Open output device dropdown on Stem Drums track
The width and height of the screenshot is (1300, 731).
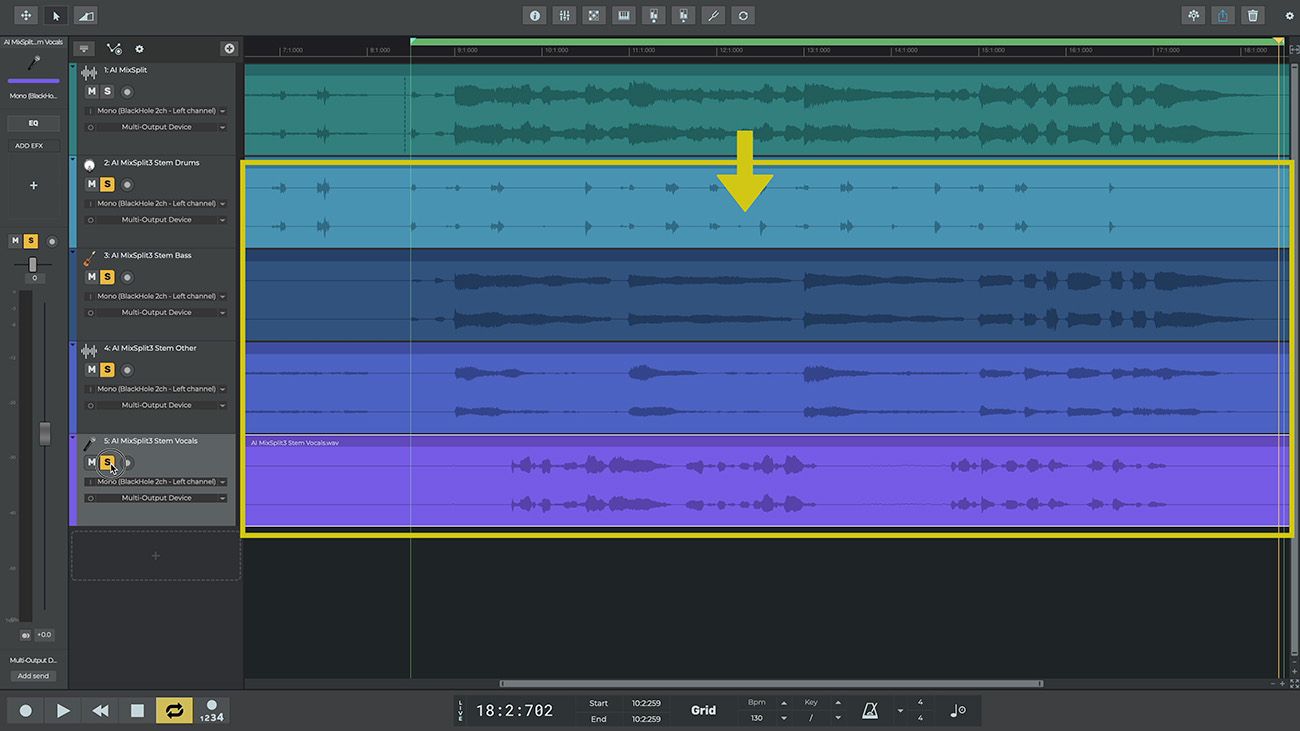tap(157, 219)
